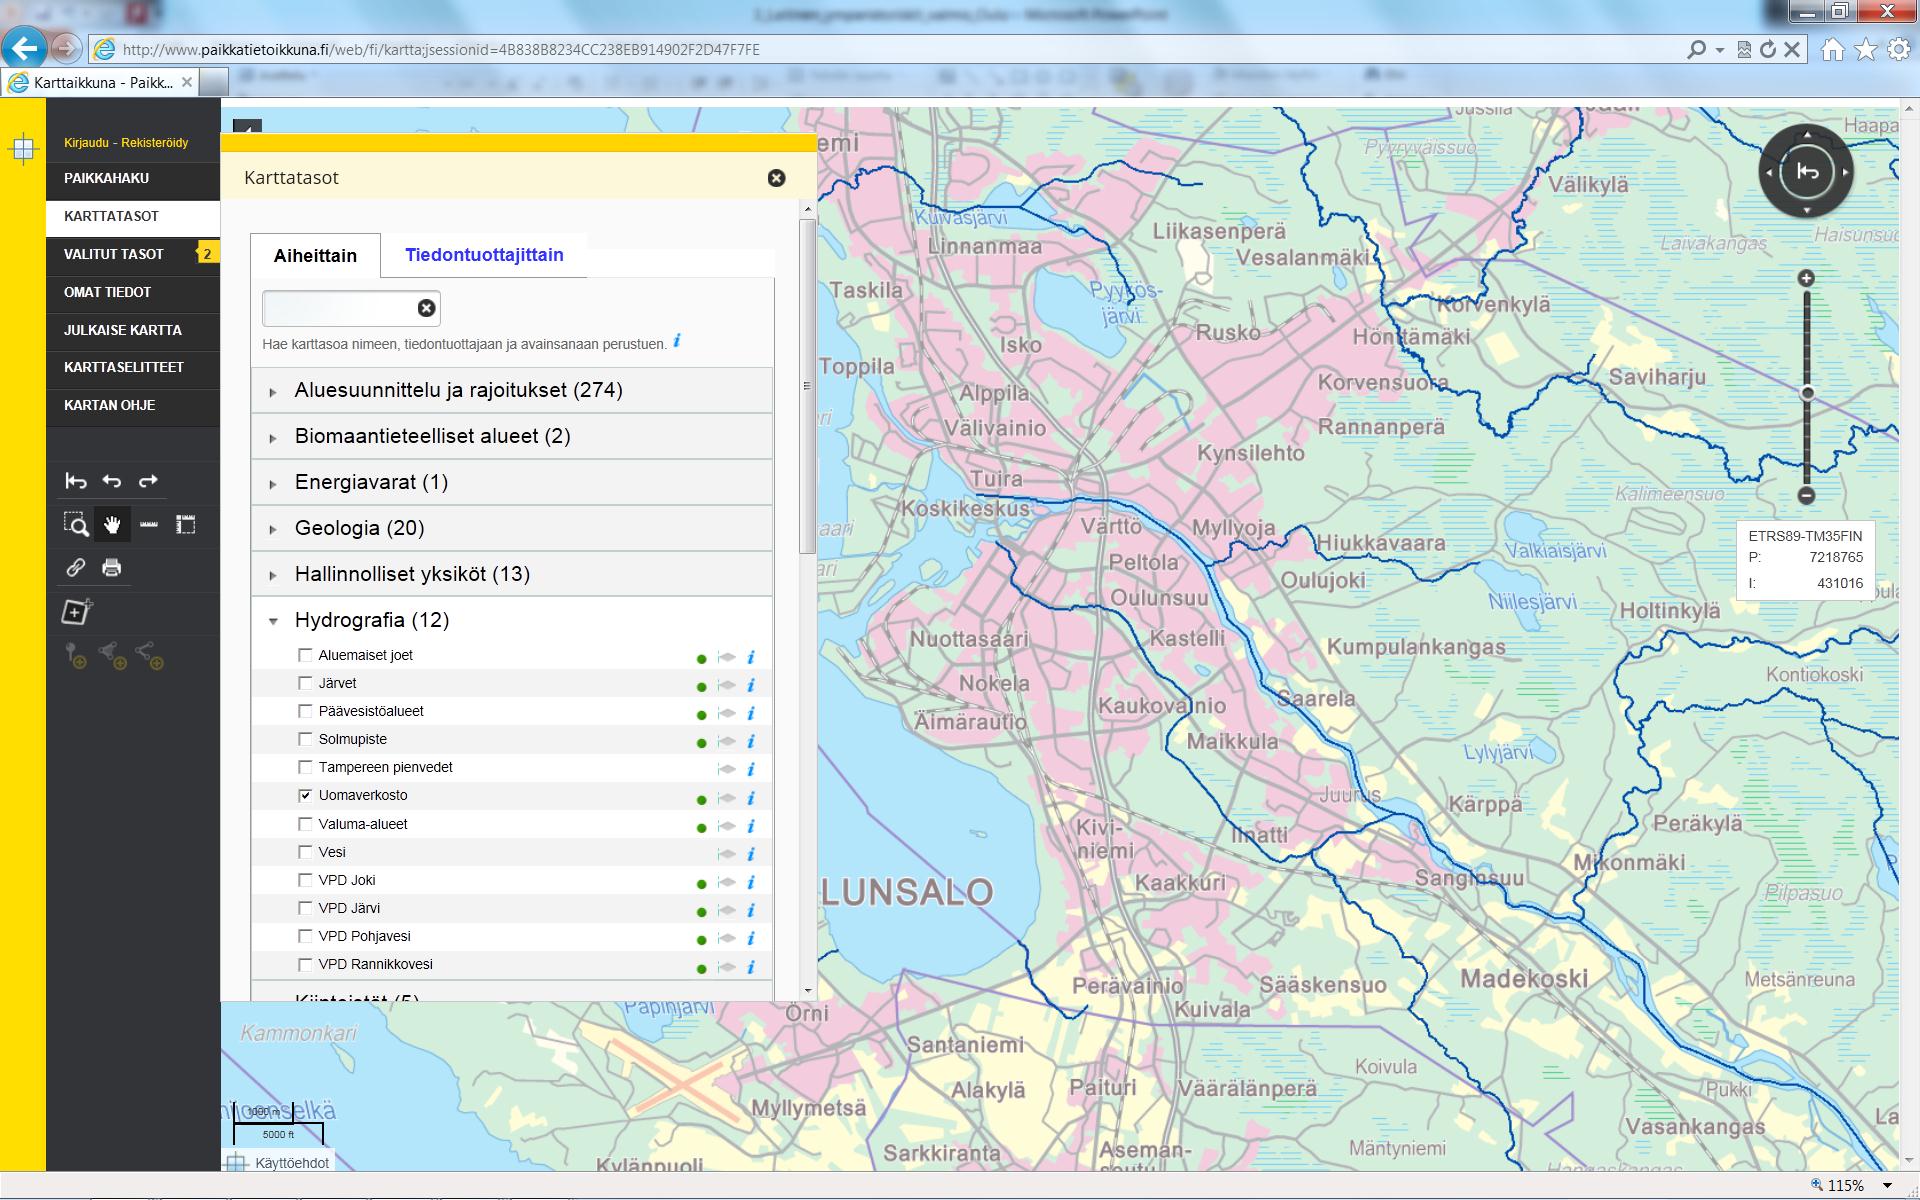Open info icon for Tampereen pienvedet layer
The height and width of the screenshot is (1200, 1920).
coord(751,769)
